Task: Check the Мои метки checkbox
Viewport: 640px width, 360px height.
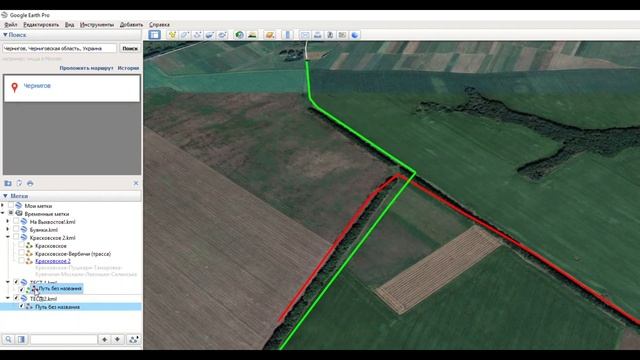Action: (x=11, y=206)
